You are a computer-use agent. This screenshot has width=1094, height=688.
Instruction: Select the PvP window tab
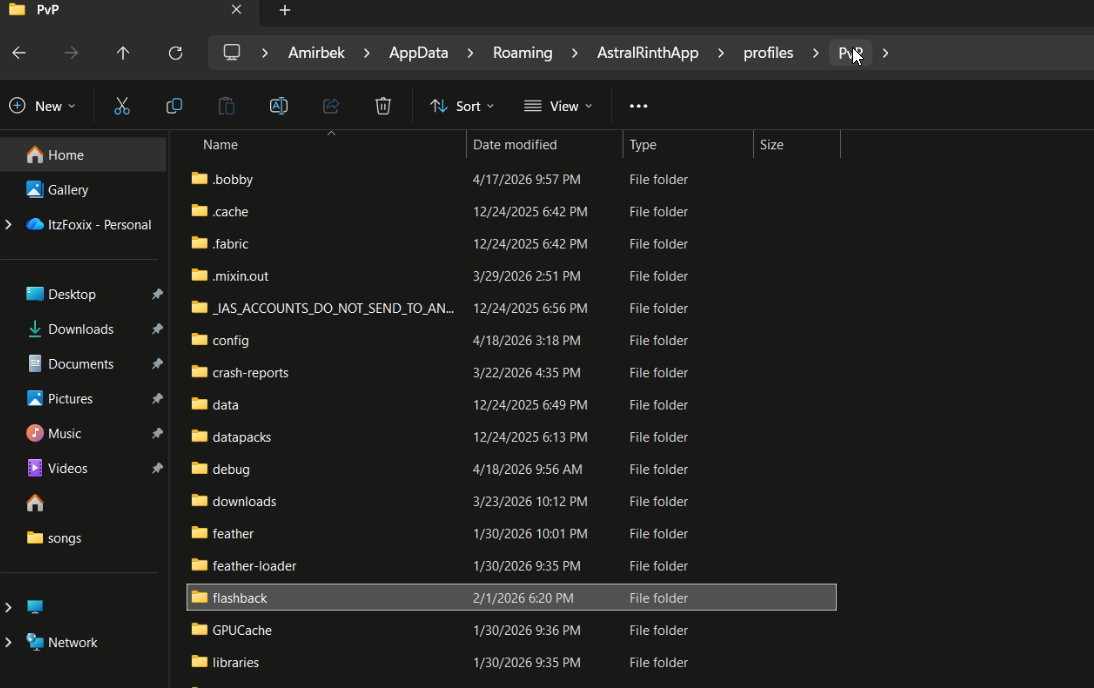(x=129, y=10)
